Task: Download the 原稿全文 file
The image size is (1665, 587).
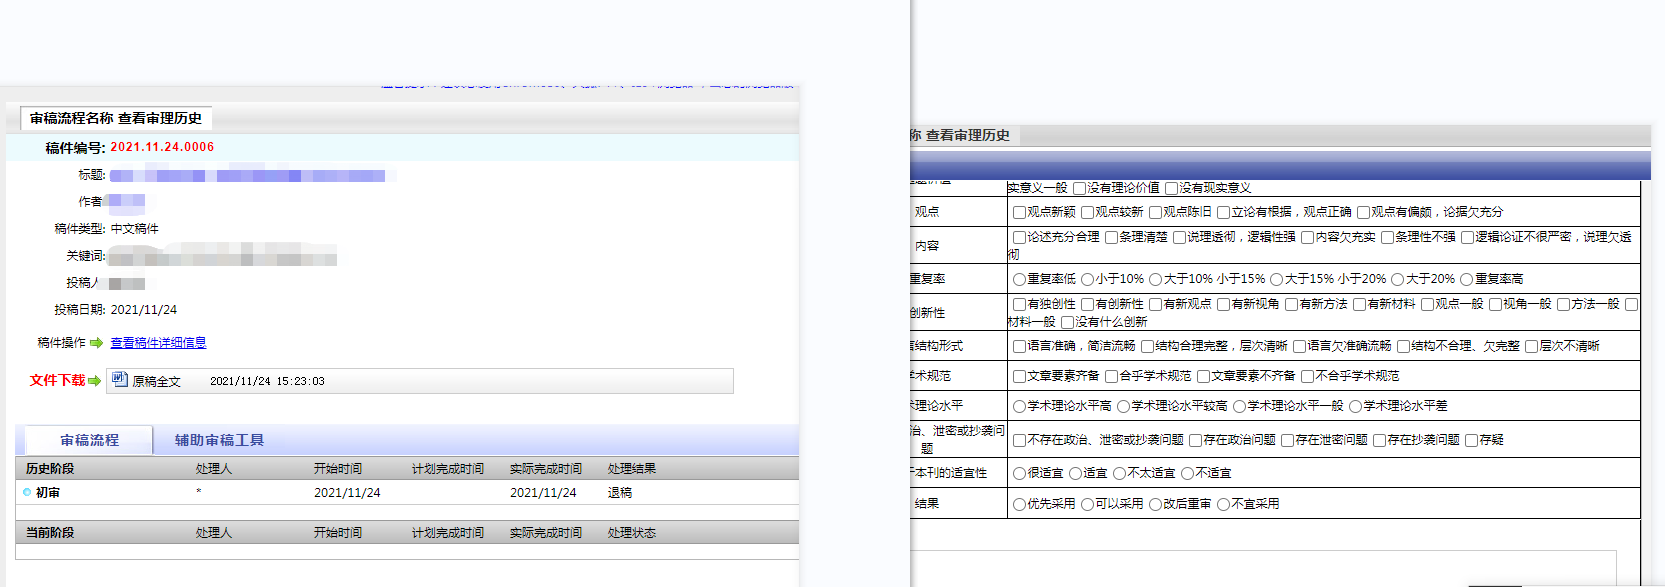Action: coord(156,381)
